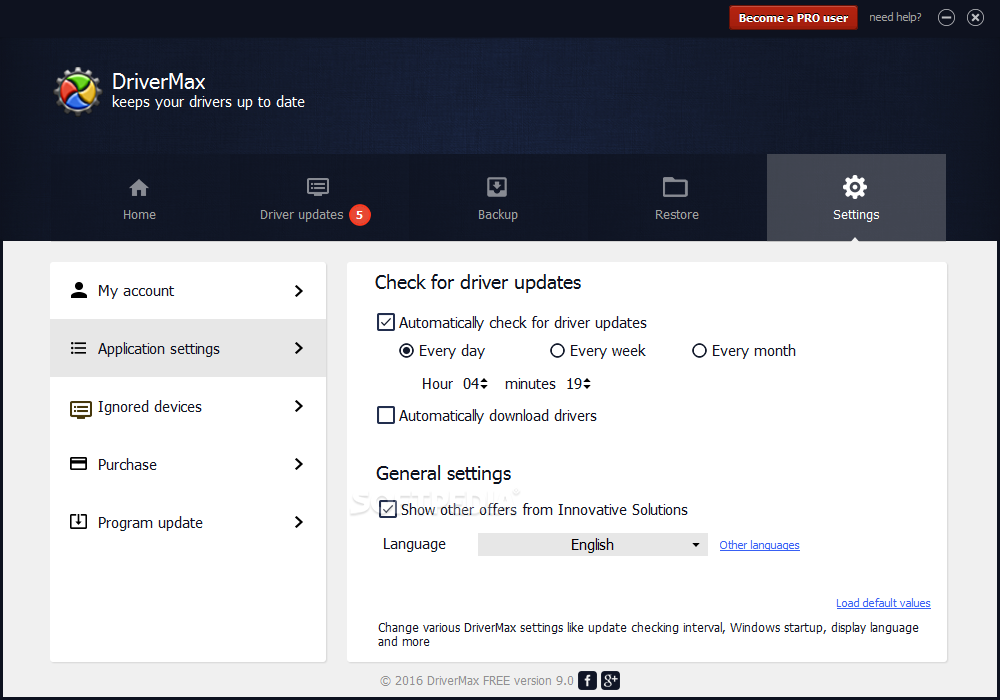Click the Other languages link

[760, 545]
